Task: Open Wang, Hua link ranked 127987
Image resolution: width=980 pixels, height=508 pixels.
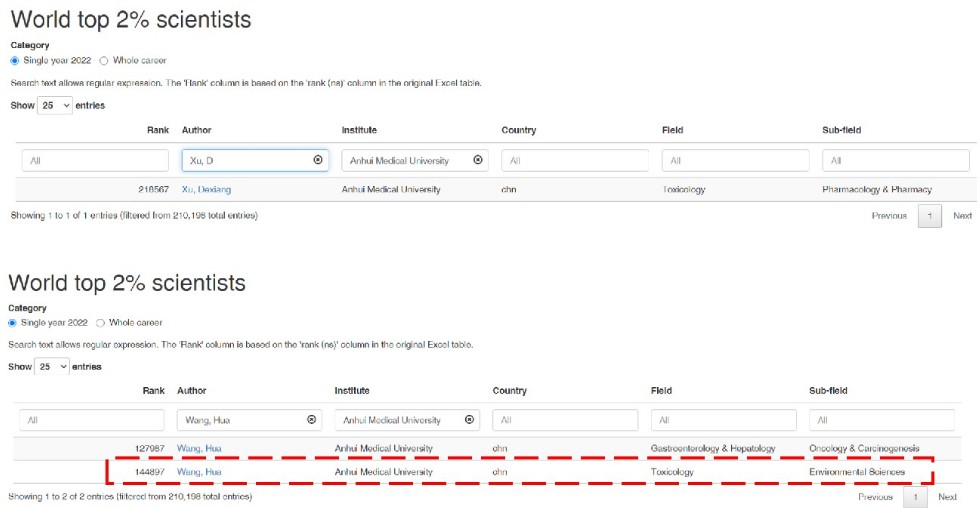Action: [x=199, y=448]
